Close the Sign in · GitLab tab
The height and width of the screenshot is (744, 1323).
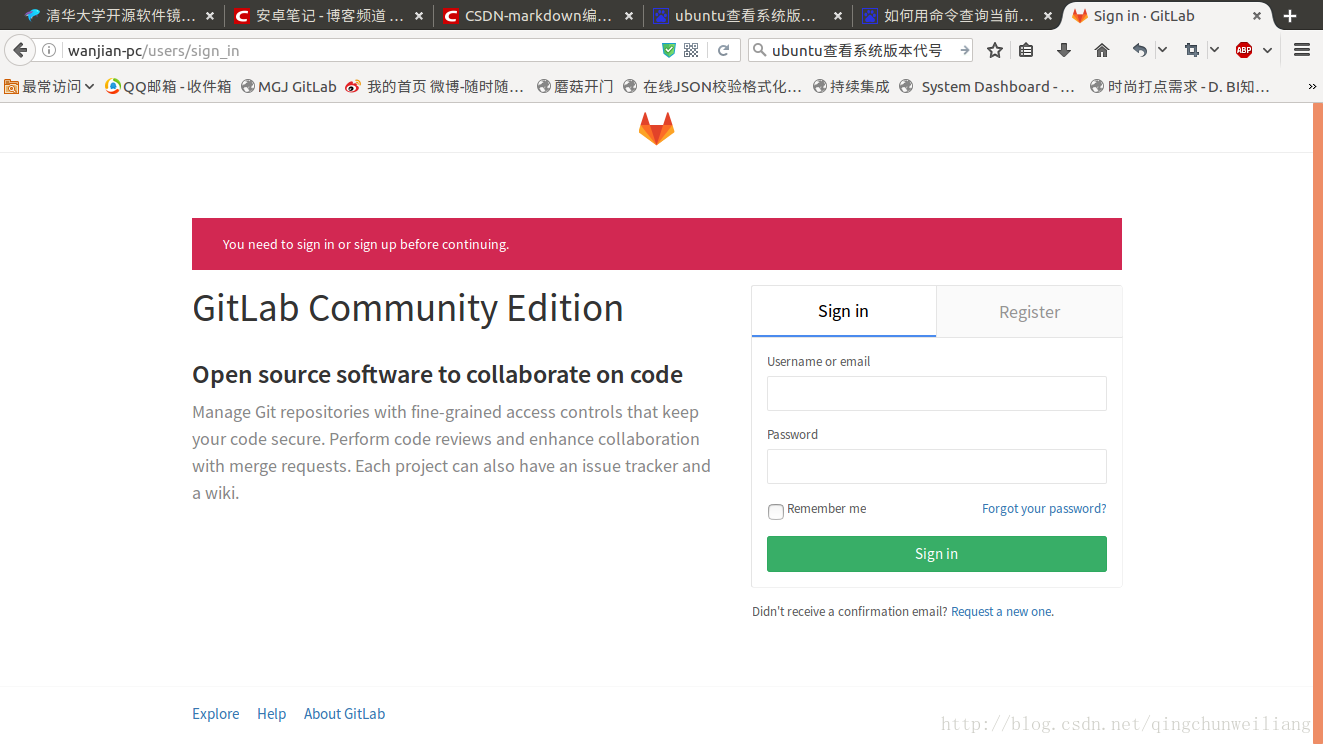pos(1257,16)
